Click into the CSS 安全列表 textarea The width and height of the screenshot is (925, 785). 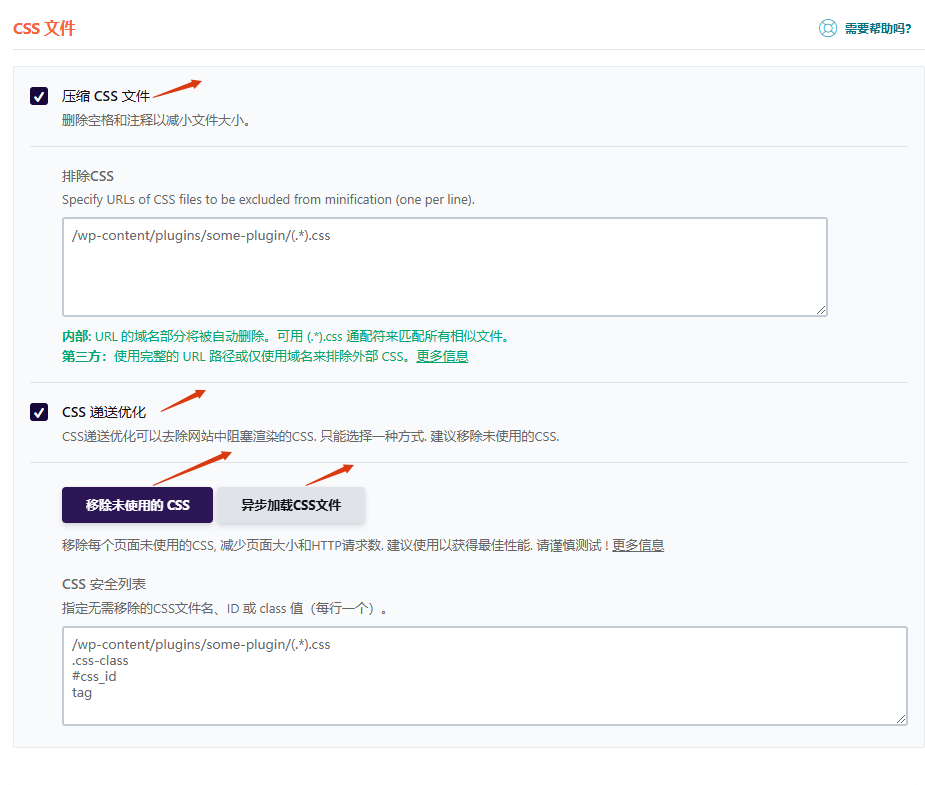pos(484,676)
